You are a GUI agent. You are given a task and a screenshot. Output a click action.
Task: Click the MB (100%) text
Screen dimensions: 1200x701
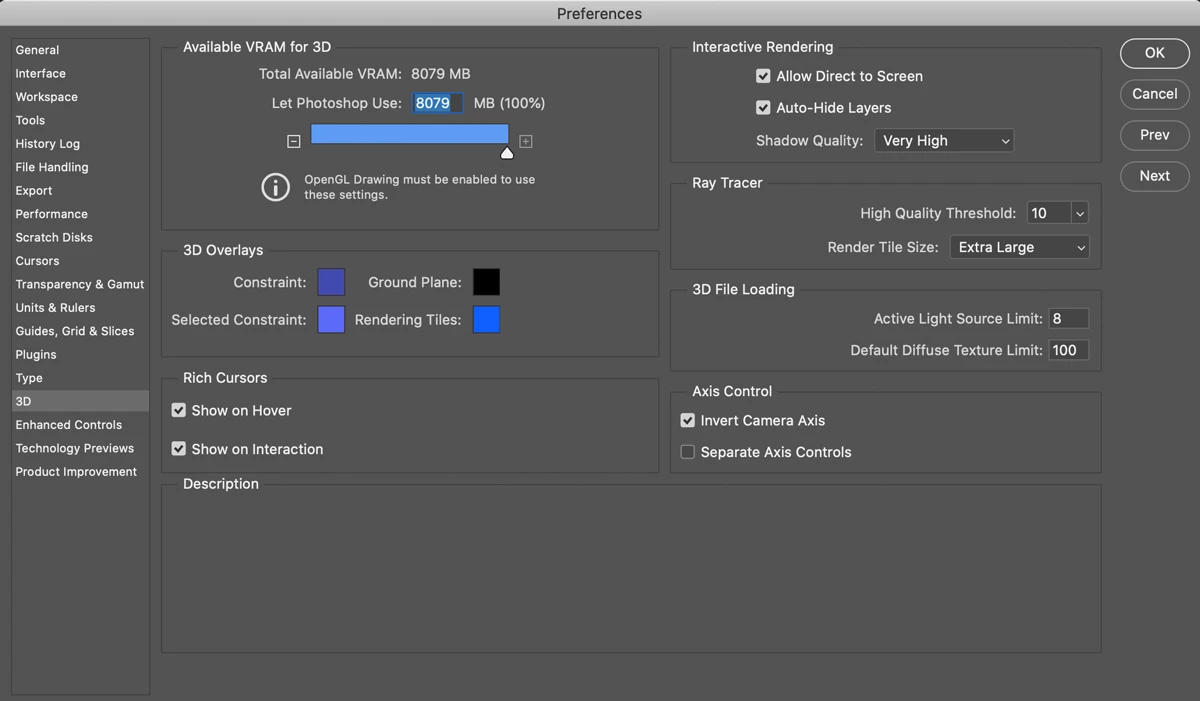coord(510,103)
